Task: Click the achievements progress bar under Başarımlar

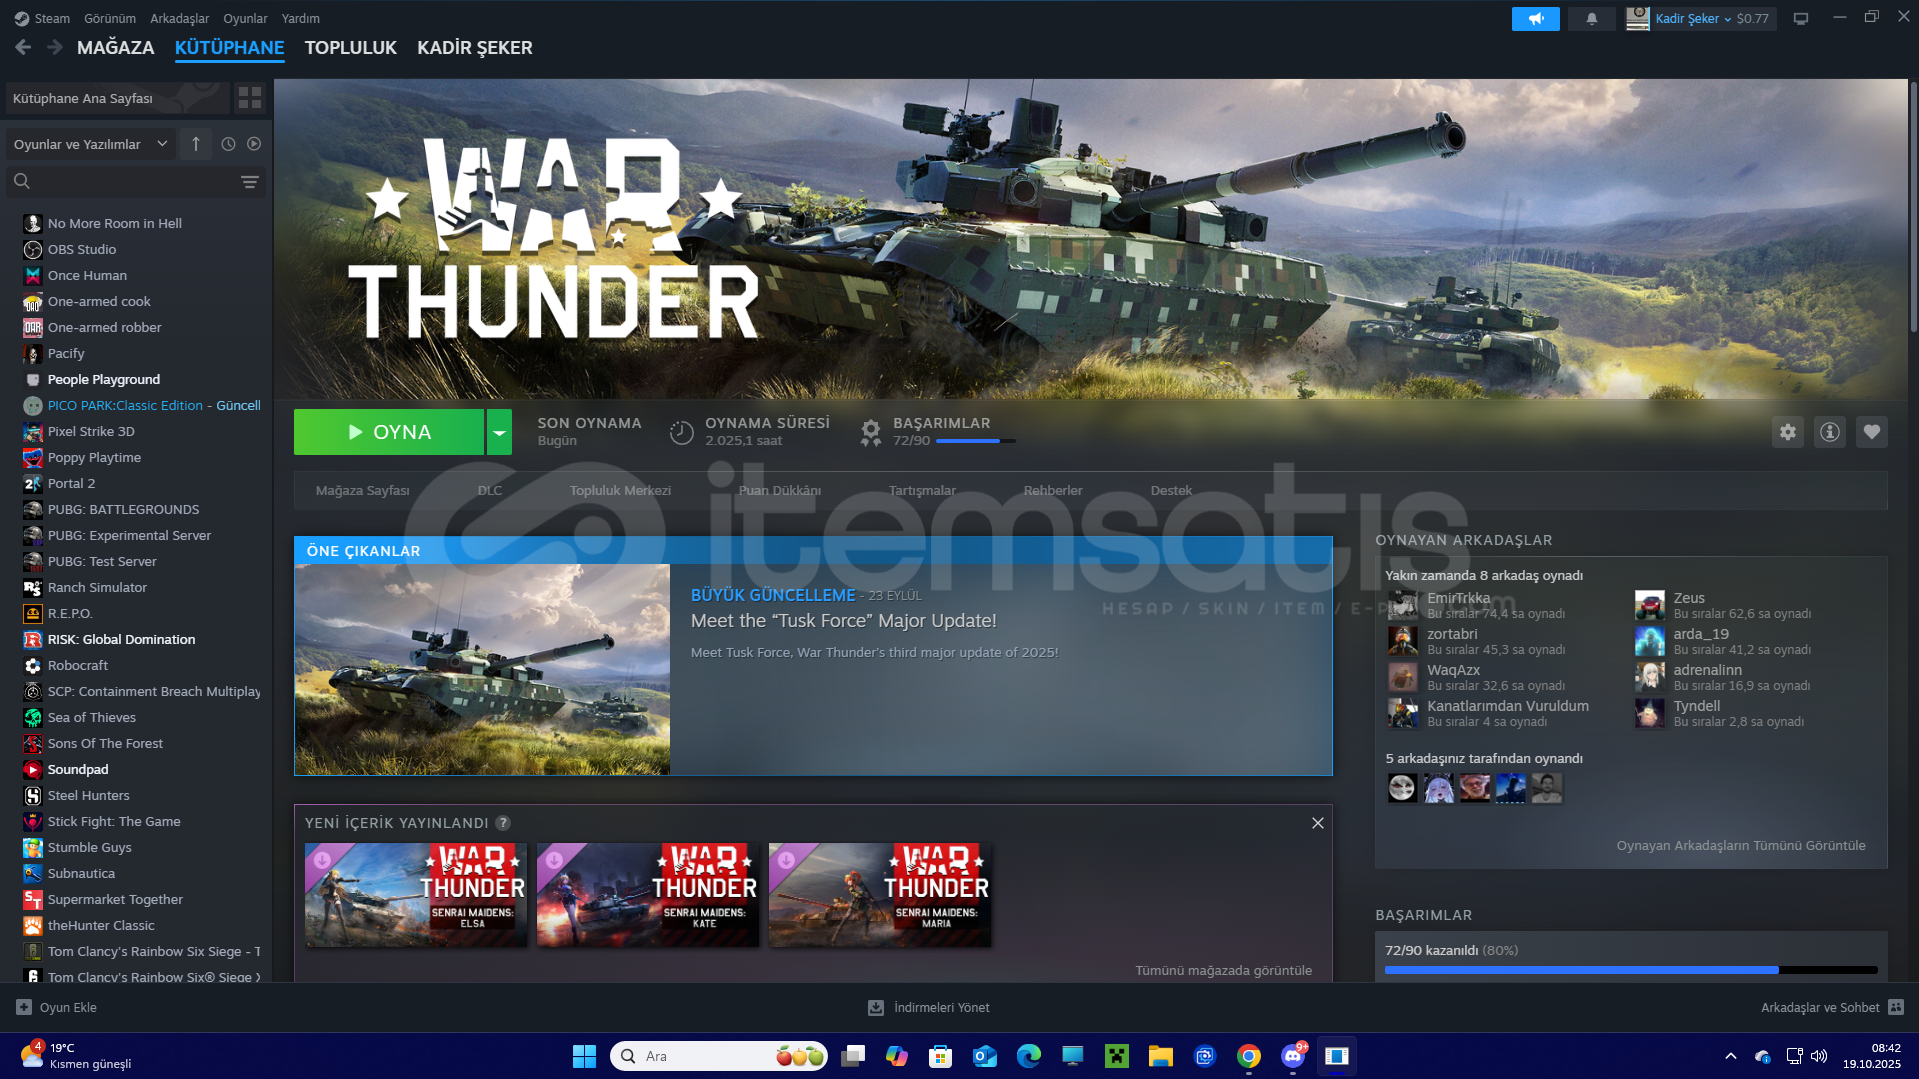Action: [x=975, y=441]
